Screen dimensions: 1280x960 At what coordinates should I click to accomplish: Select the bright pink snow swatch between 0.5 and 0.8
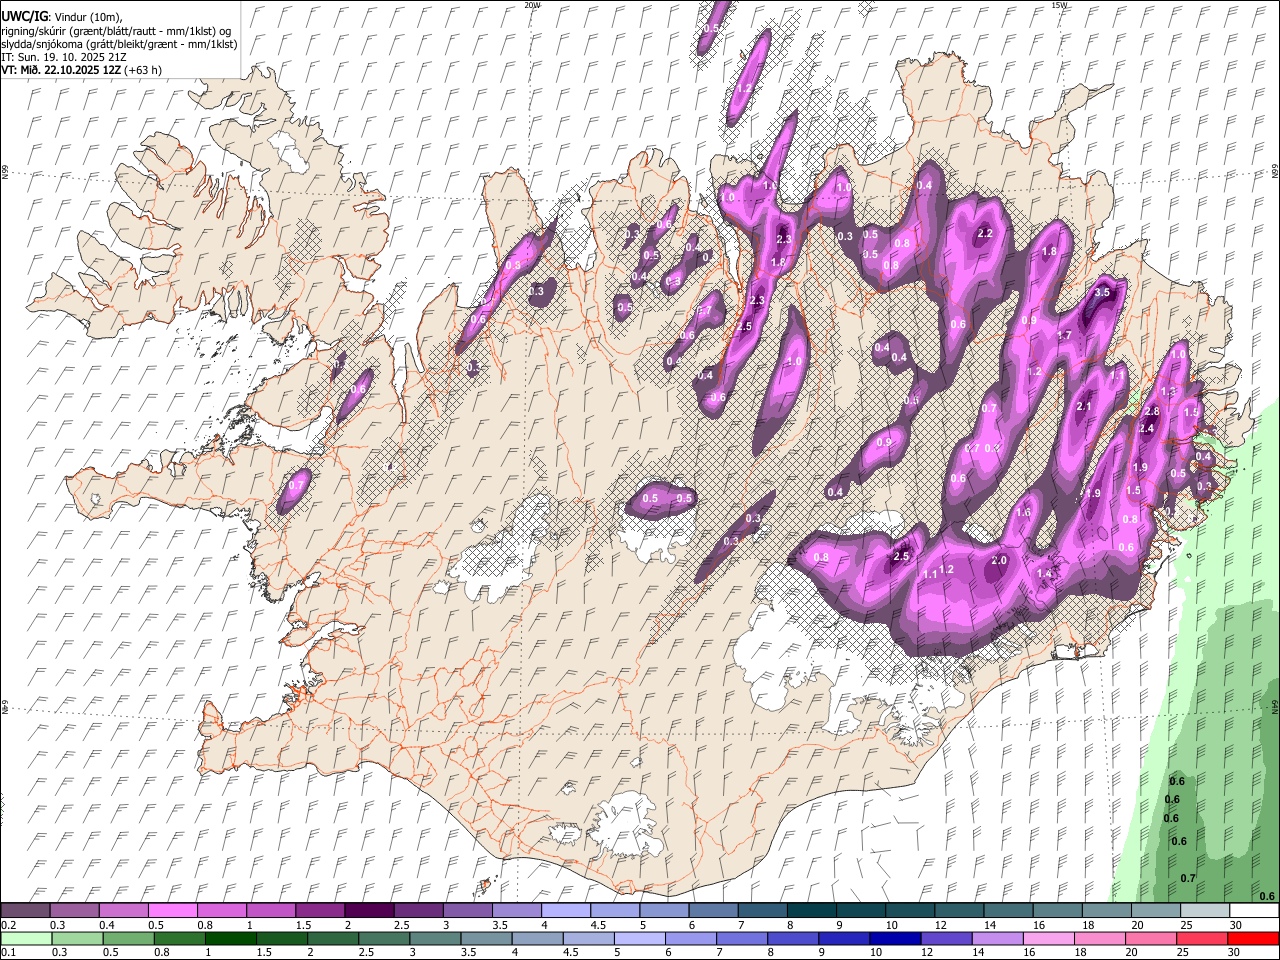[x=172, y=910]
